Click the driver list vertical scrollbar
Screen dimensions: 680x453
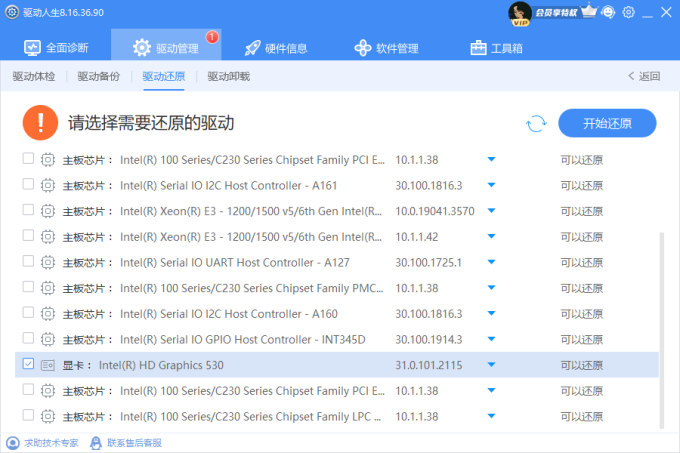coord(661,330)
